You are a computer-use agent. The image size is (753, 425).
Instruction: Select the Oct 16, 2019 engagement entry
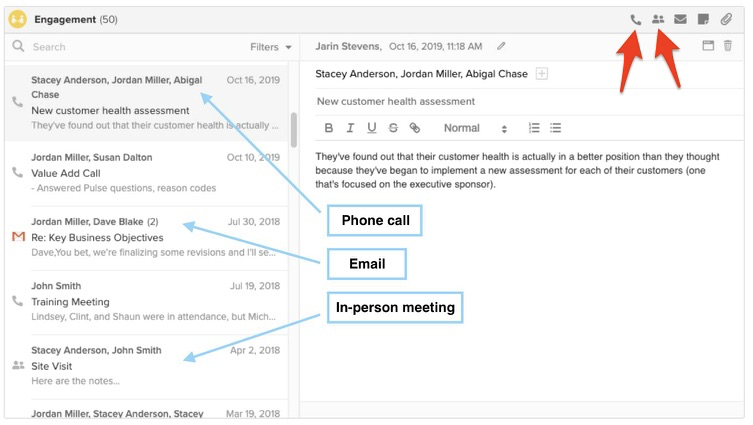146,102
